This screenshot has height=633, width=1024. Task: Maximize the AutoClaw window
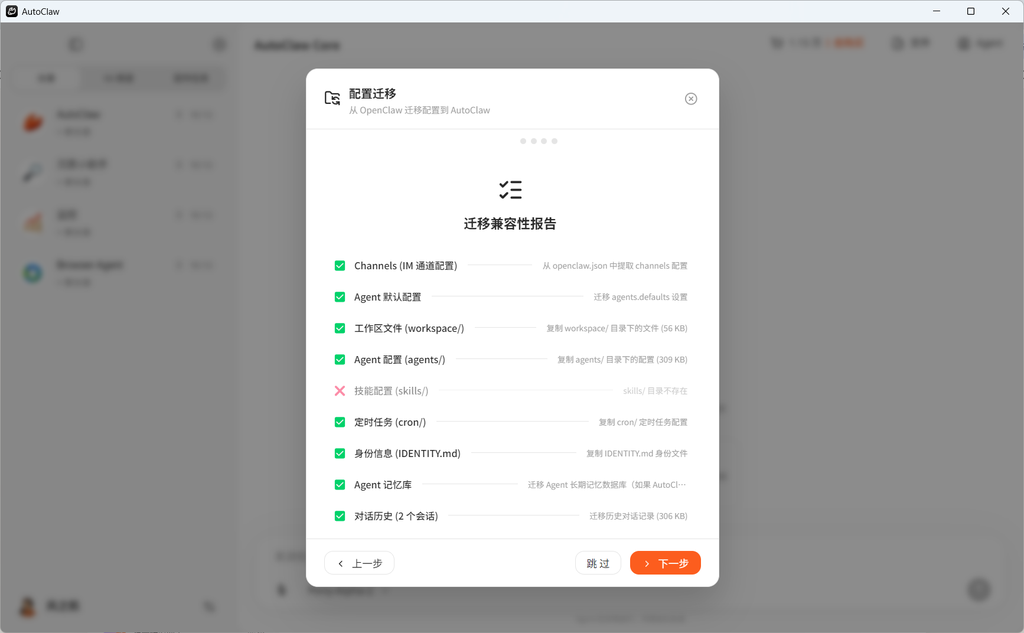click(970, 11)
